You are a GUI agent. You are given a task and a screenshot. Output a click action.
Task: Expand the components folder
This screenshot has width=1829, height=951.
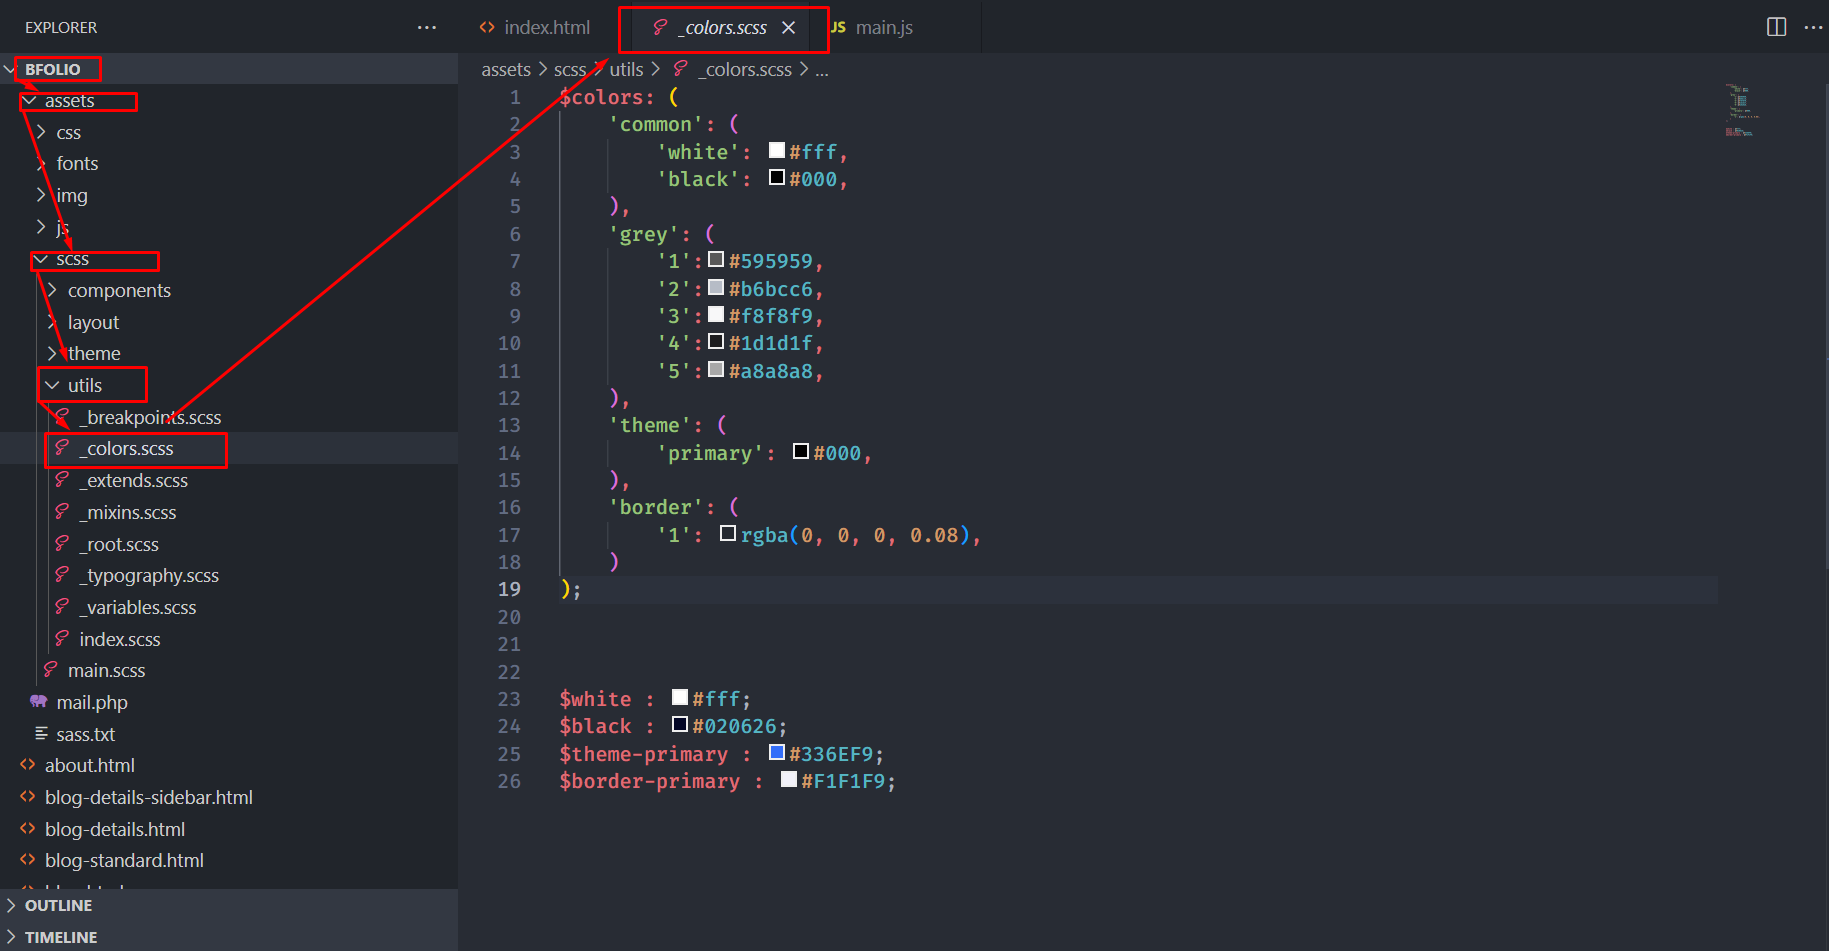click(52, 290)
